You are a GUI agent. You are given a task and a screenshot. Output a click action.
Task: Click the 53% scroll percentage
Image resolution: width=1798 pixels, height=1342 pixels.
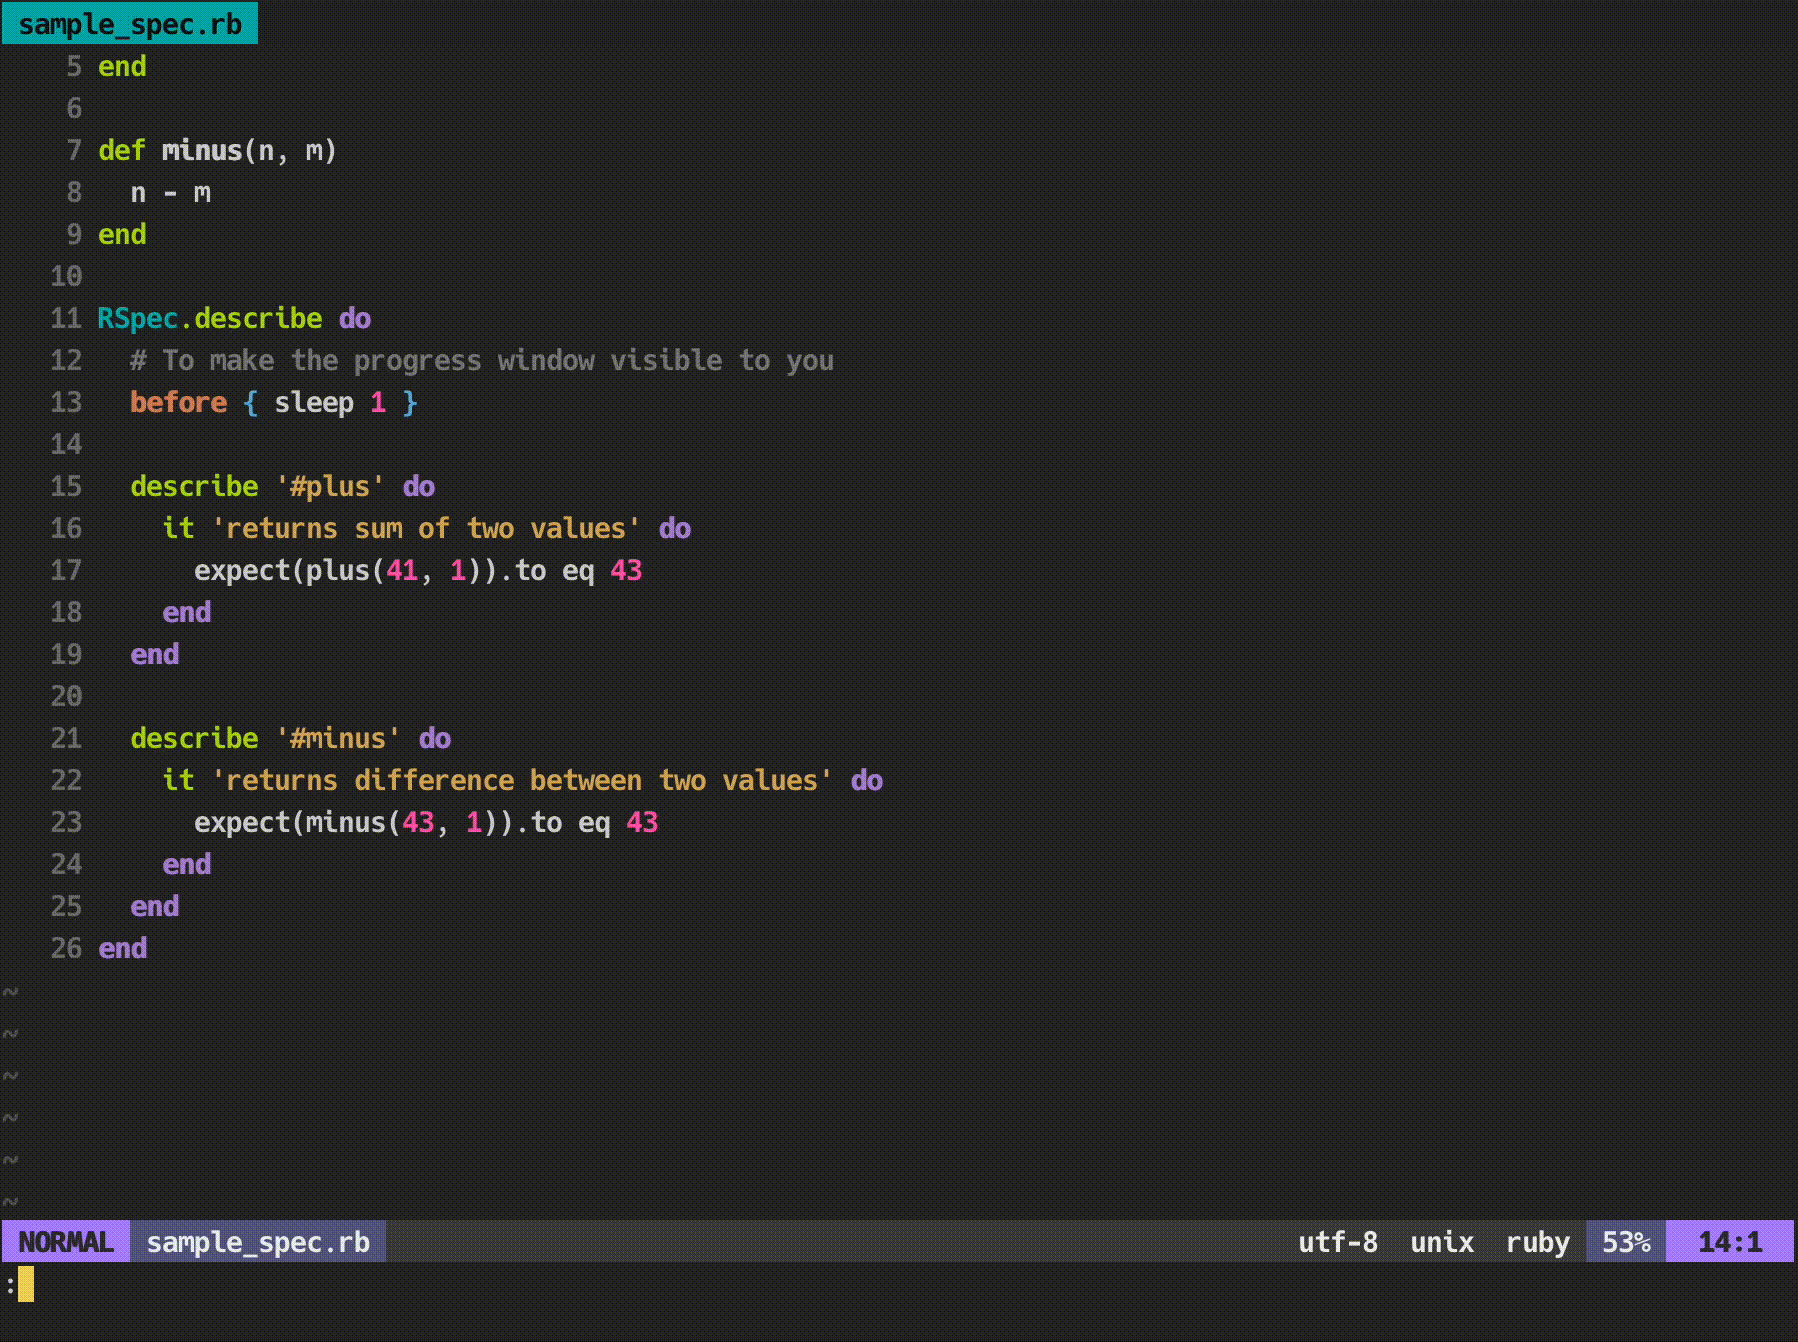coord(1626,1241)
